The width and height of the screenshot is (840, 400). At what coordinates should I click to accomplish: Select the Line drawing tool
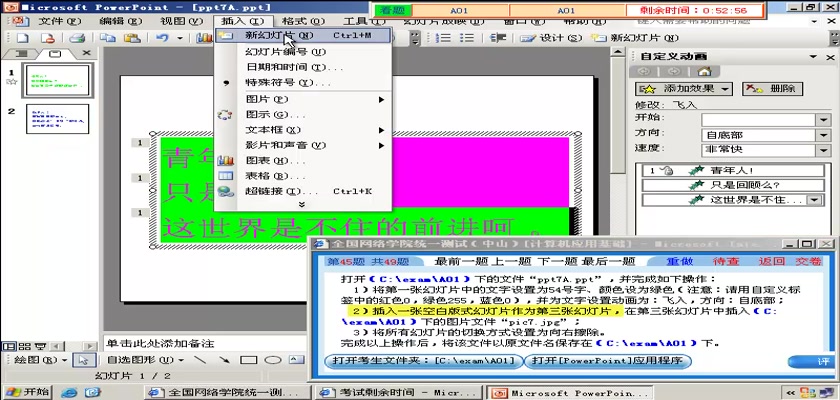pyautogui.click(x=200, y=360)
